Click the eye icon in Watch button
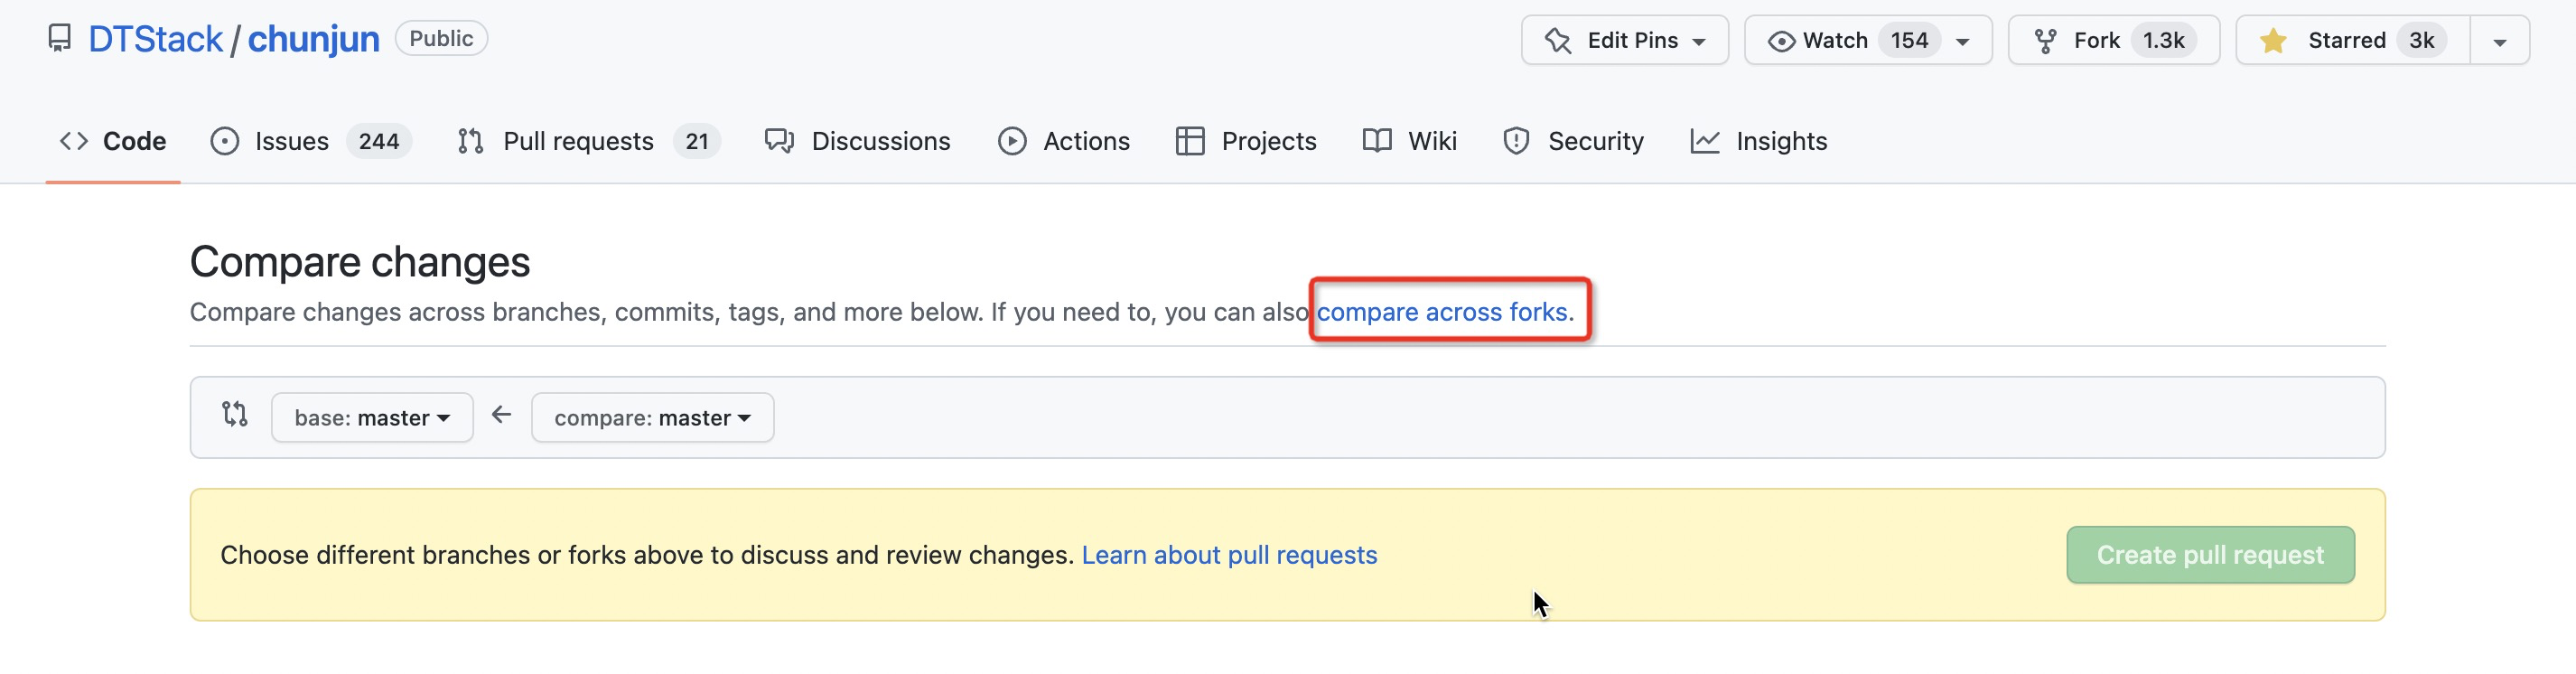 (x=1781, y=41)
